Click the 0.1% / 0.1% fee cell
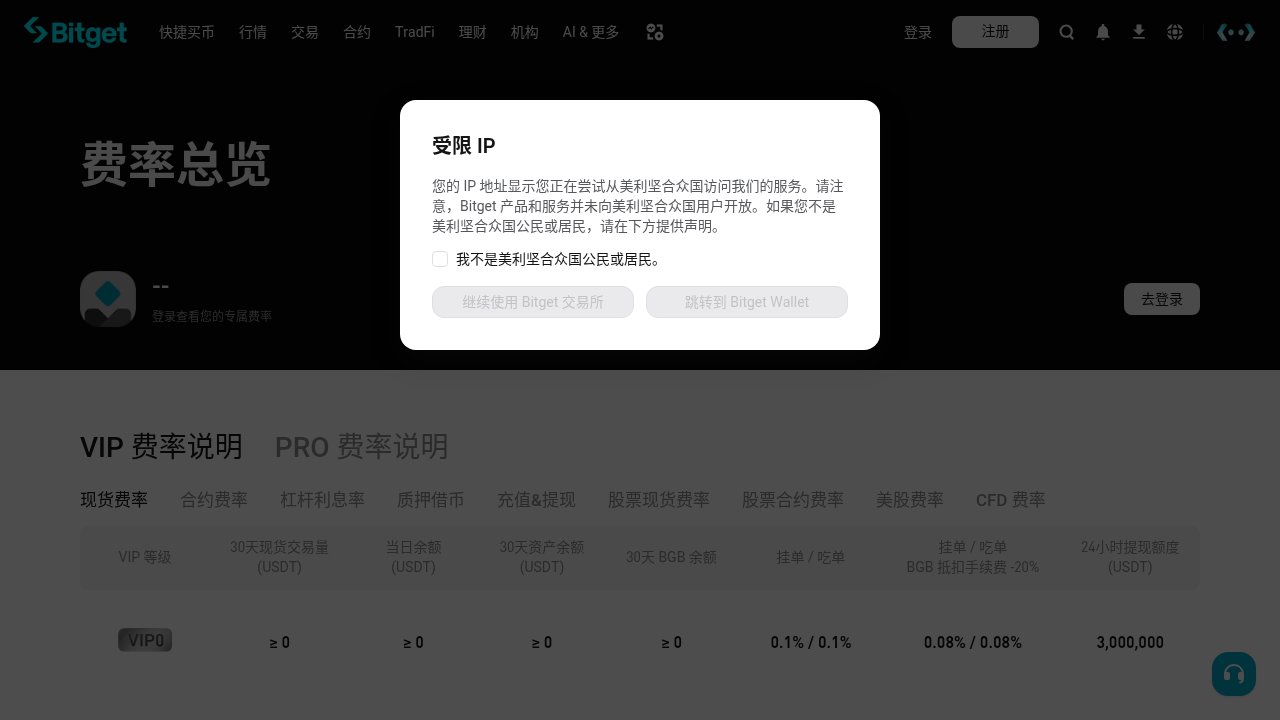 (x=811, y=643)
